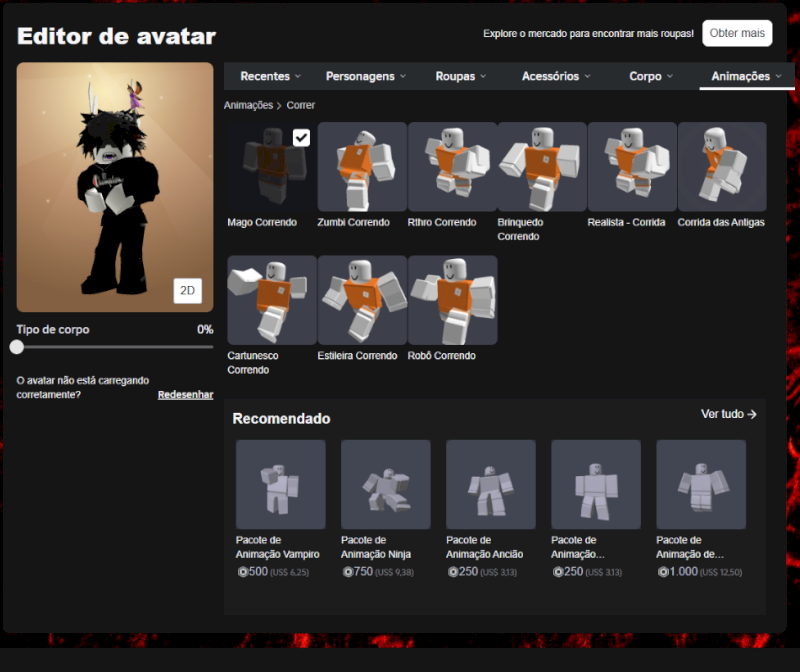Pick the Robô Correndo animation thumbnail
The width and height of the screenshot is (800, 672).
(x=452, y=300)
